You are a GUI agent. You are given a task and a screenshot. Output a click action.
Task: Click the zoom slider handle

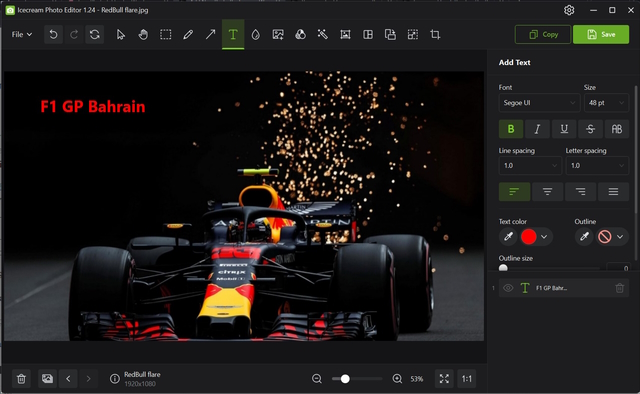(x=345, y=379)
